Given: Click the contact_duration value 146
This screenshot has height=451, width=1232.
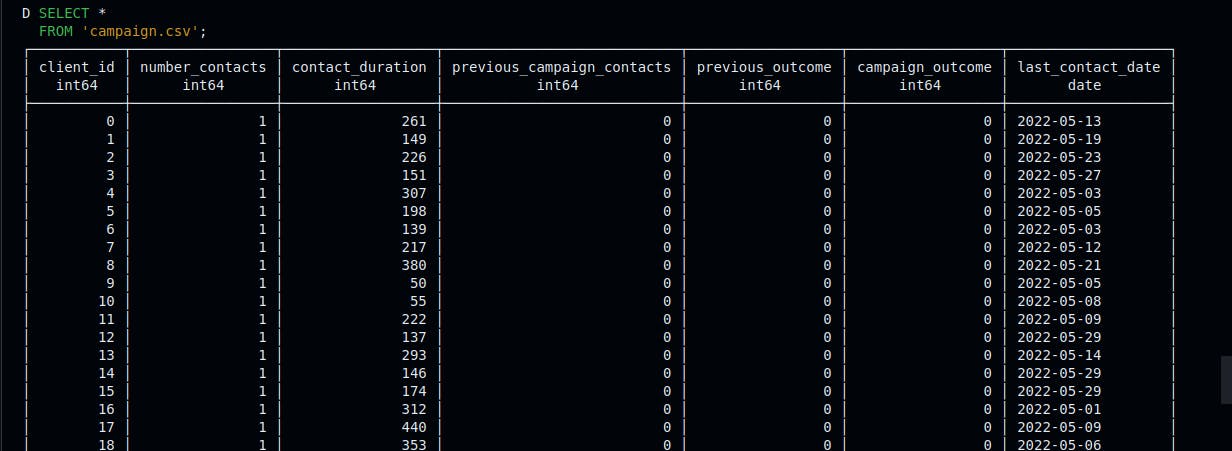Looking at the screenshot, I should [x=414, y=373].
